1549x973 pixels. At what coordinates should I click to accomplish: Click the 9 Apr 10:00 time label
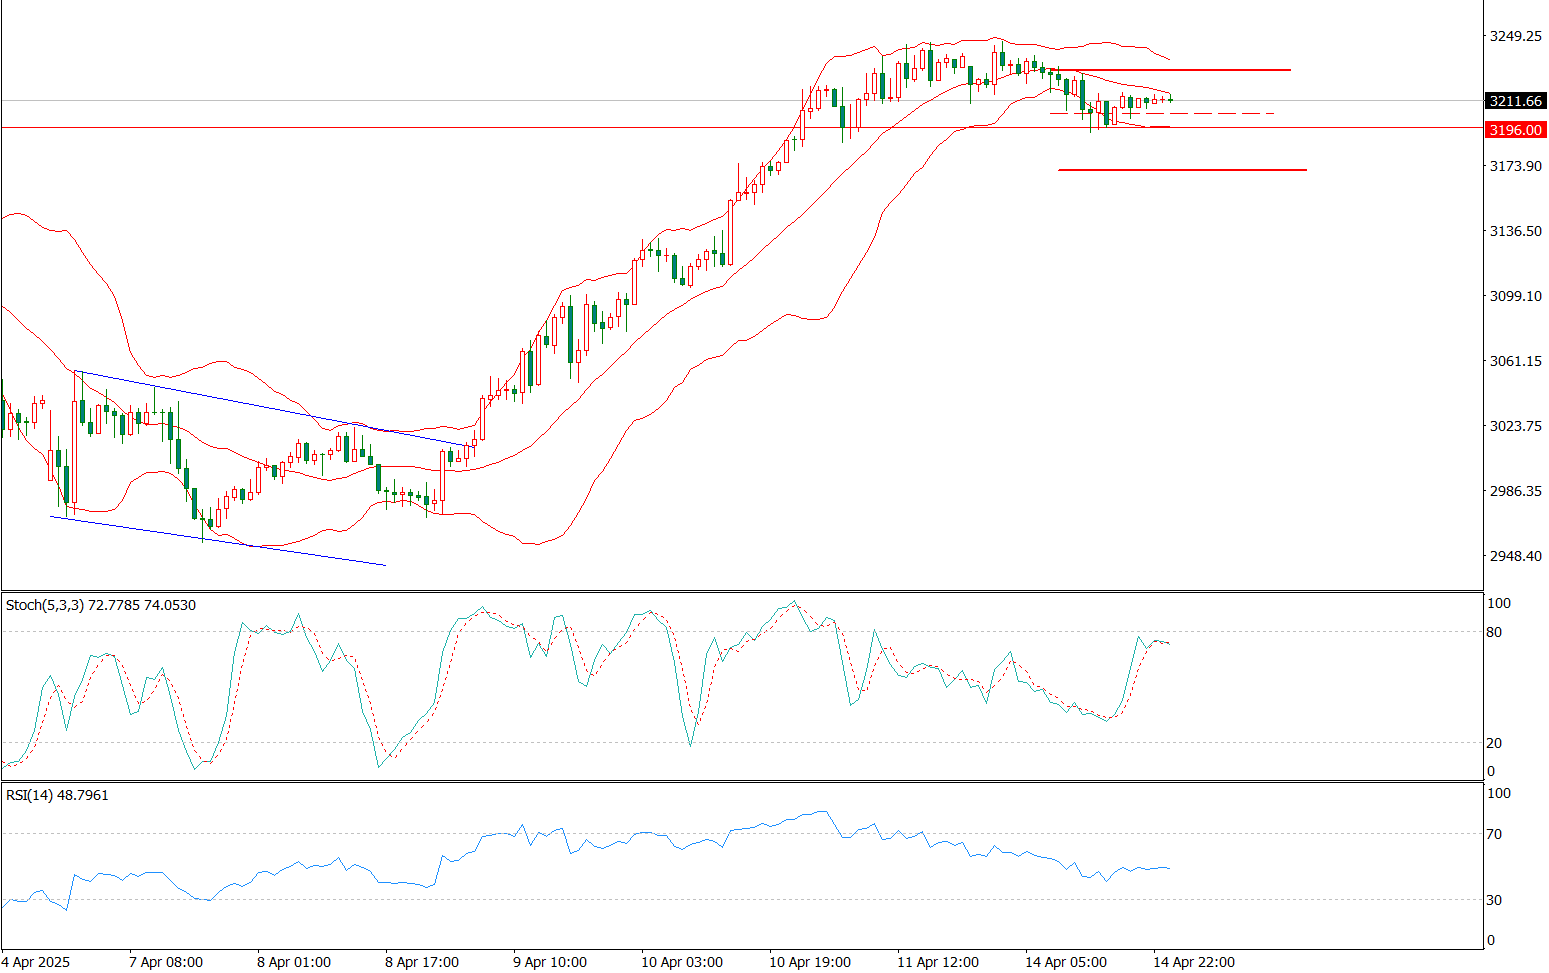550,962
